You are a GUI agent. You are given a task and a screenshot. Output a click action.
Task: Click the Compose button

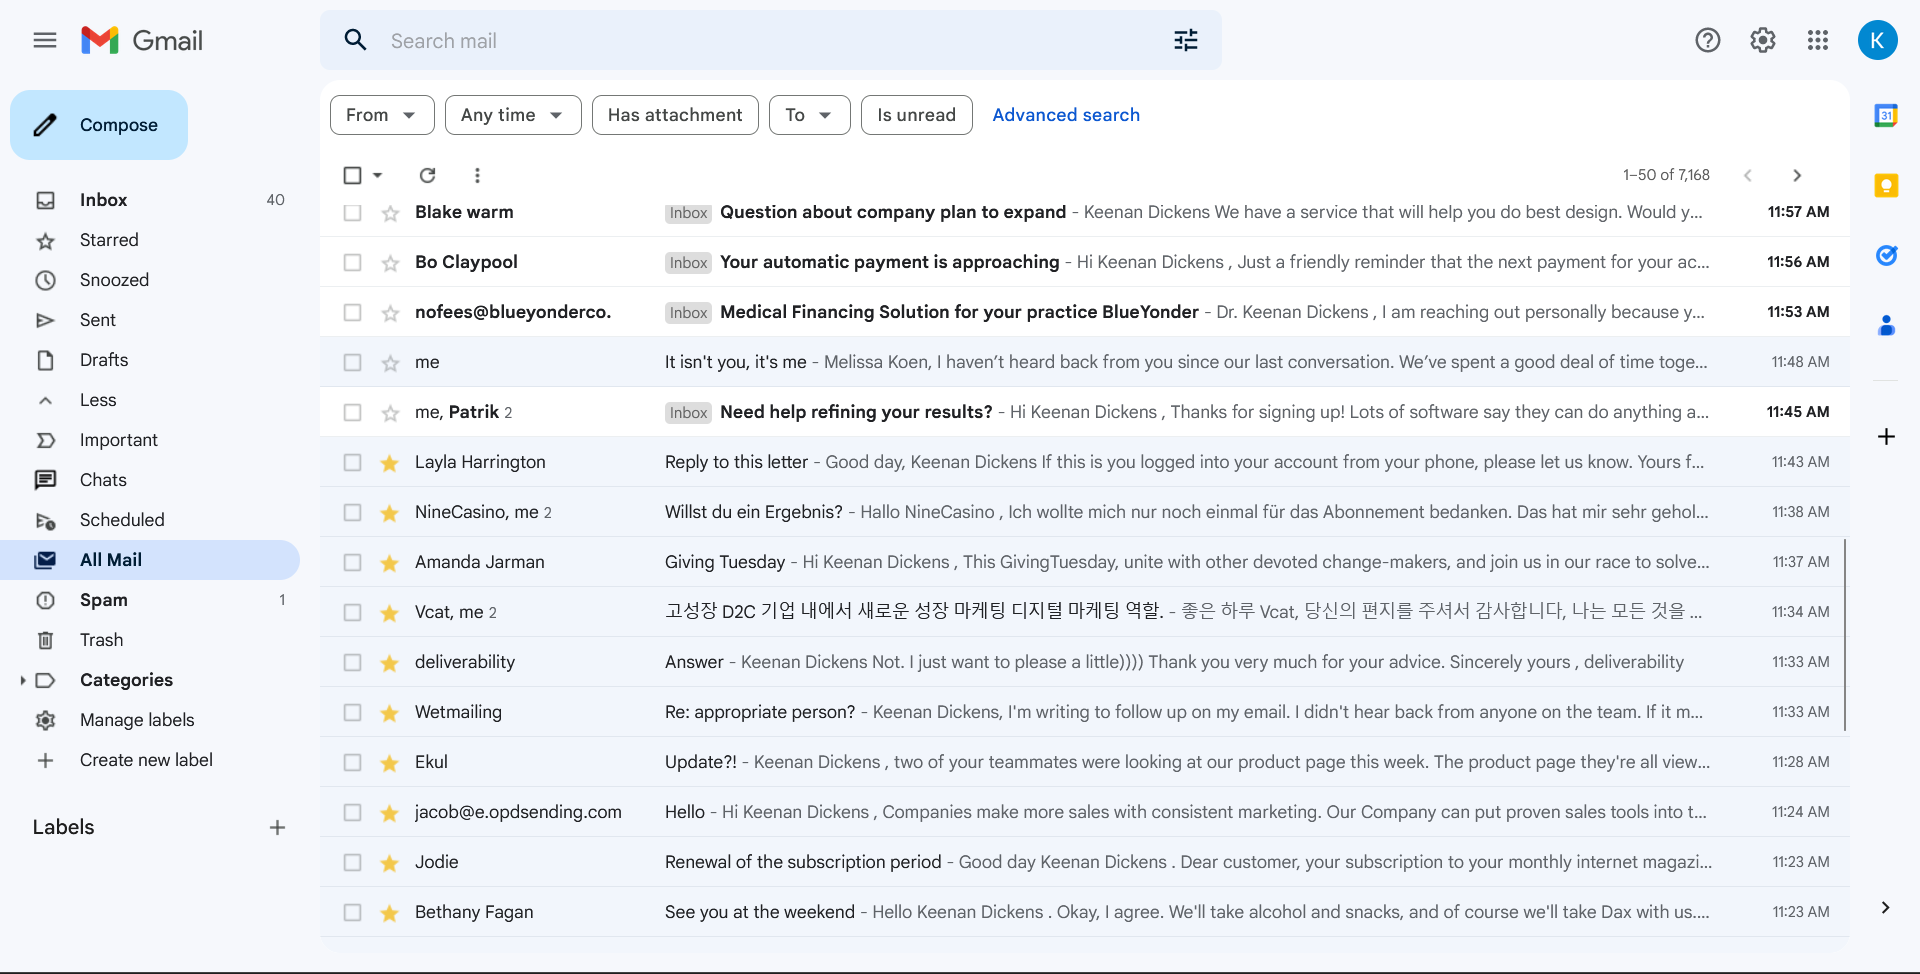coord(99,125)
